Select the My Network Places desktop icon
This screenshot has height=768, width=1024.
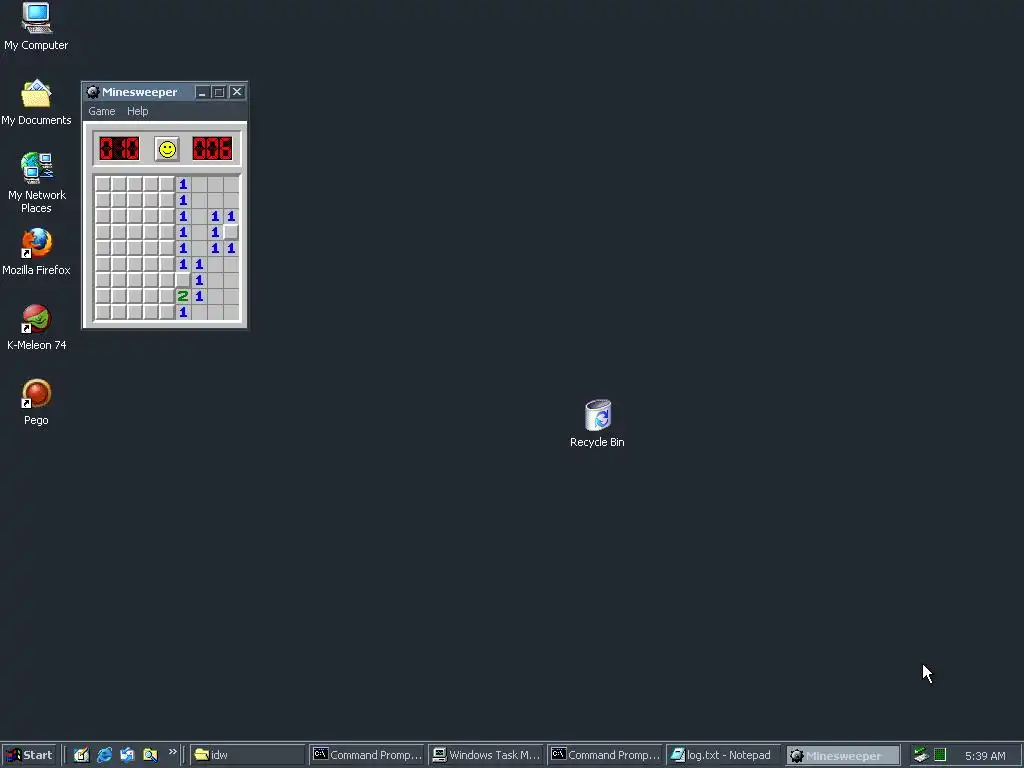click(x=36, y=183)
